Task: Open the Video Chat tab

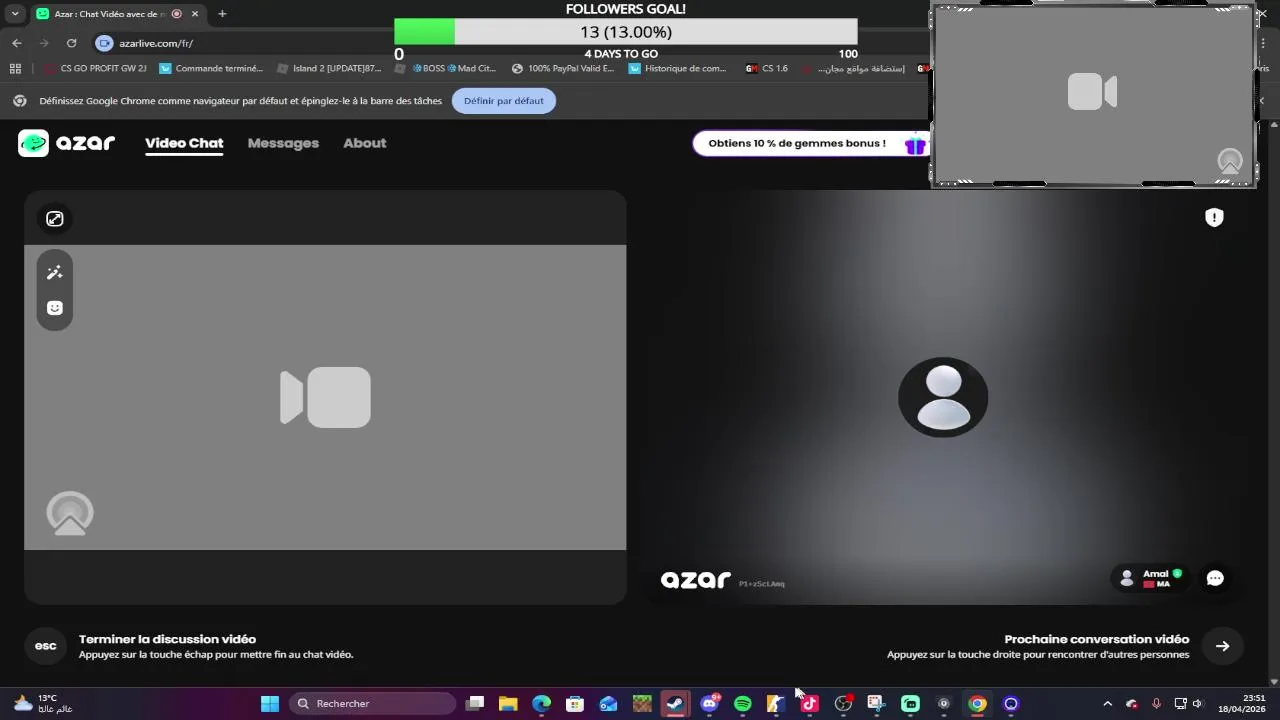Action: 184,143
